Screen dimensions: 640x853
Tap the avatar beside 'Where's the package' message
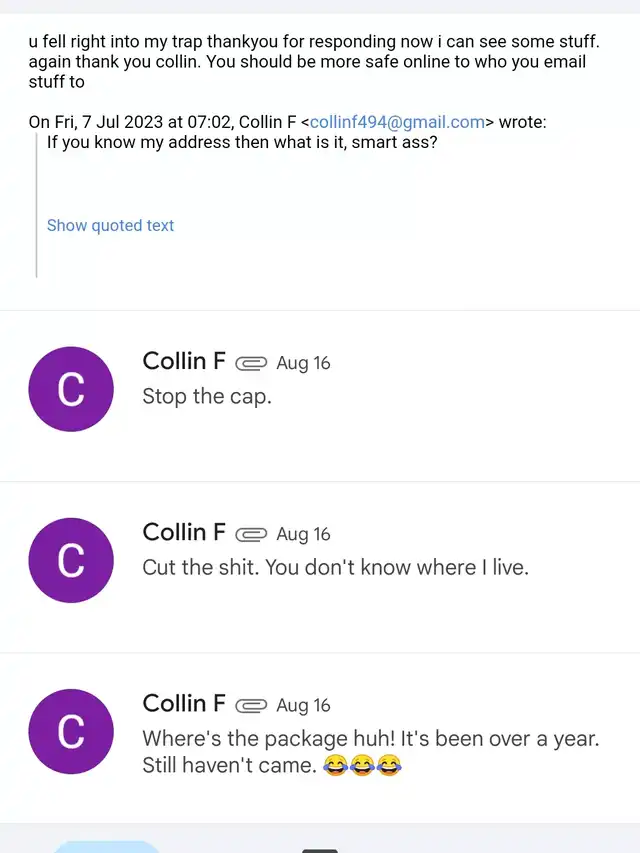[71, 732]
